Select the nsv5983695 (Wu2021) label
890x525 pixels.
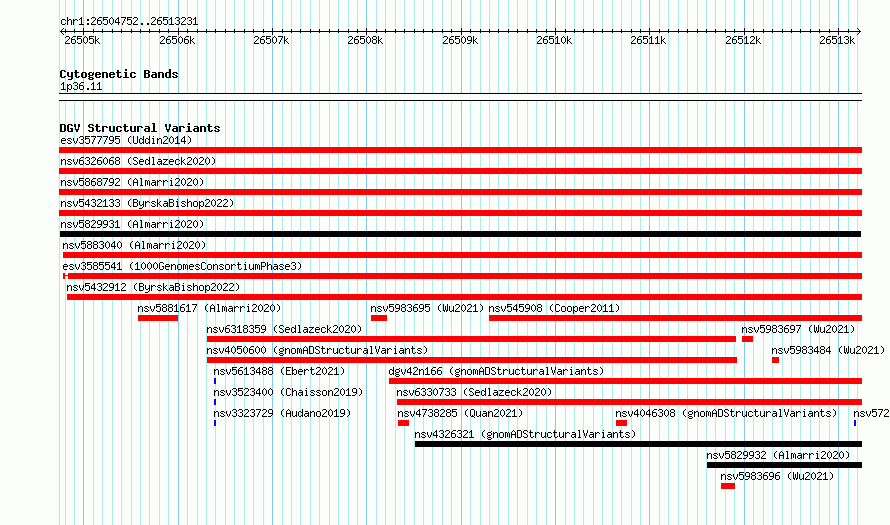pos(427,308)
